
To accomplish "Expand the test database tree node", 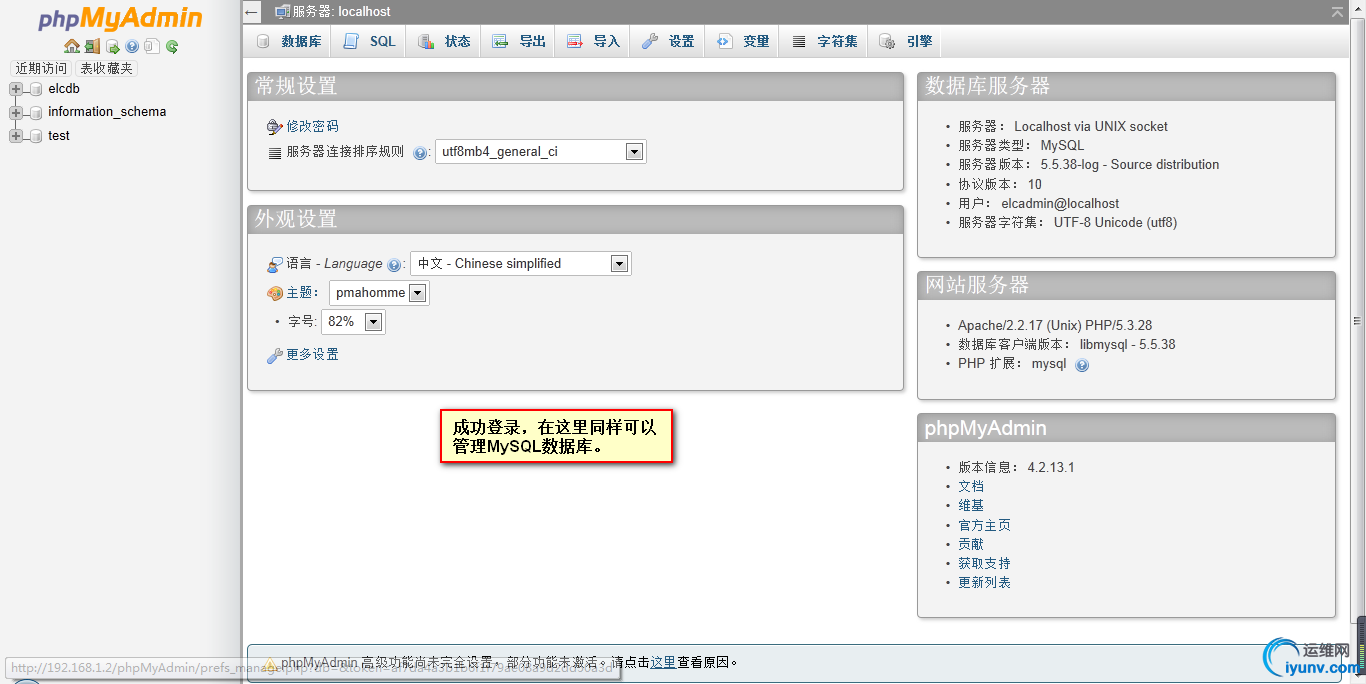I will click(16, 136).
